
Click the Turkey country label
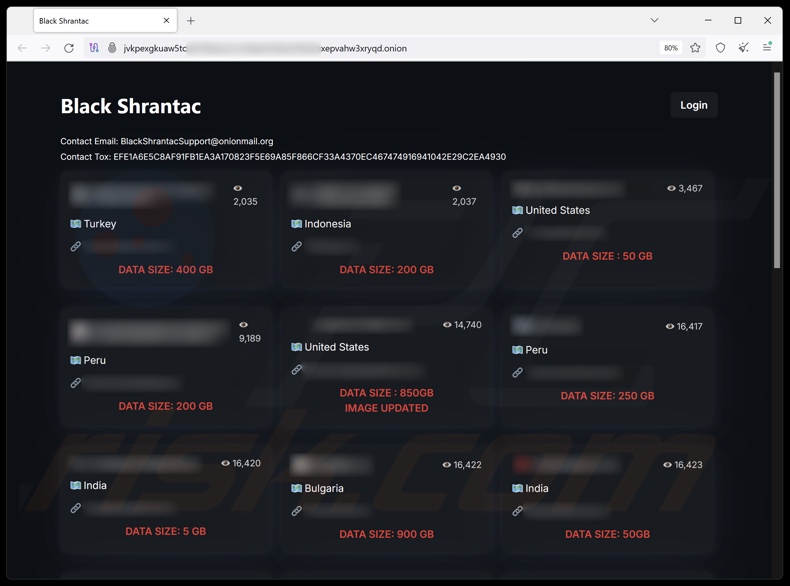[100, 224]
